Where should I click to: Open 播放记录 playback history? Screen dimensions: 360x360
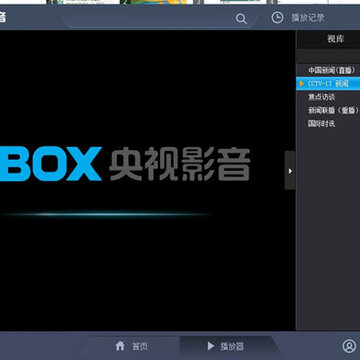308,18
